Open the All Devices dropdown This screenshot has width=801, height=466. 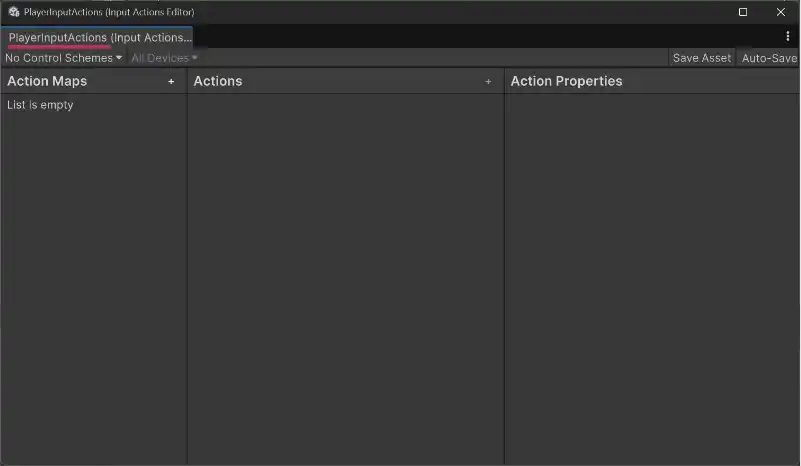click(x=164, y=58)
